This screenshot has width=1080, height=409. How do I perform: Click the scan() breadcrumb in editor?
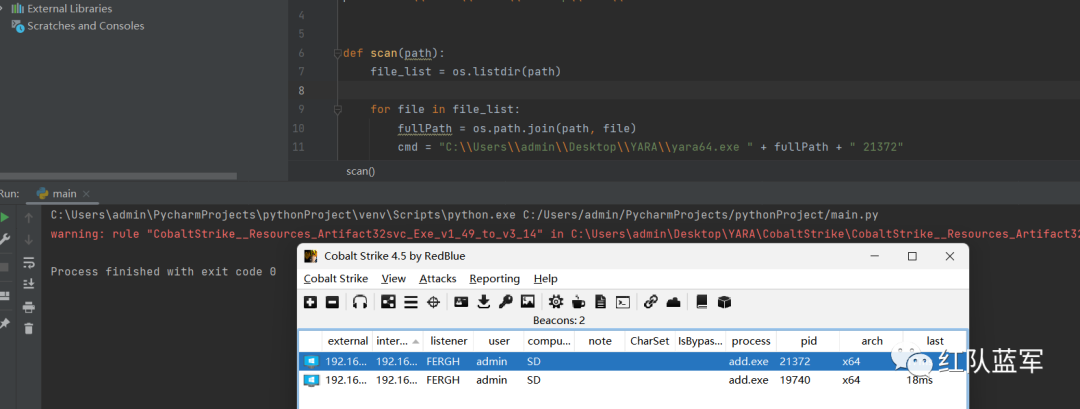[360, 171]
